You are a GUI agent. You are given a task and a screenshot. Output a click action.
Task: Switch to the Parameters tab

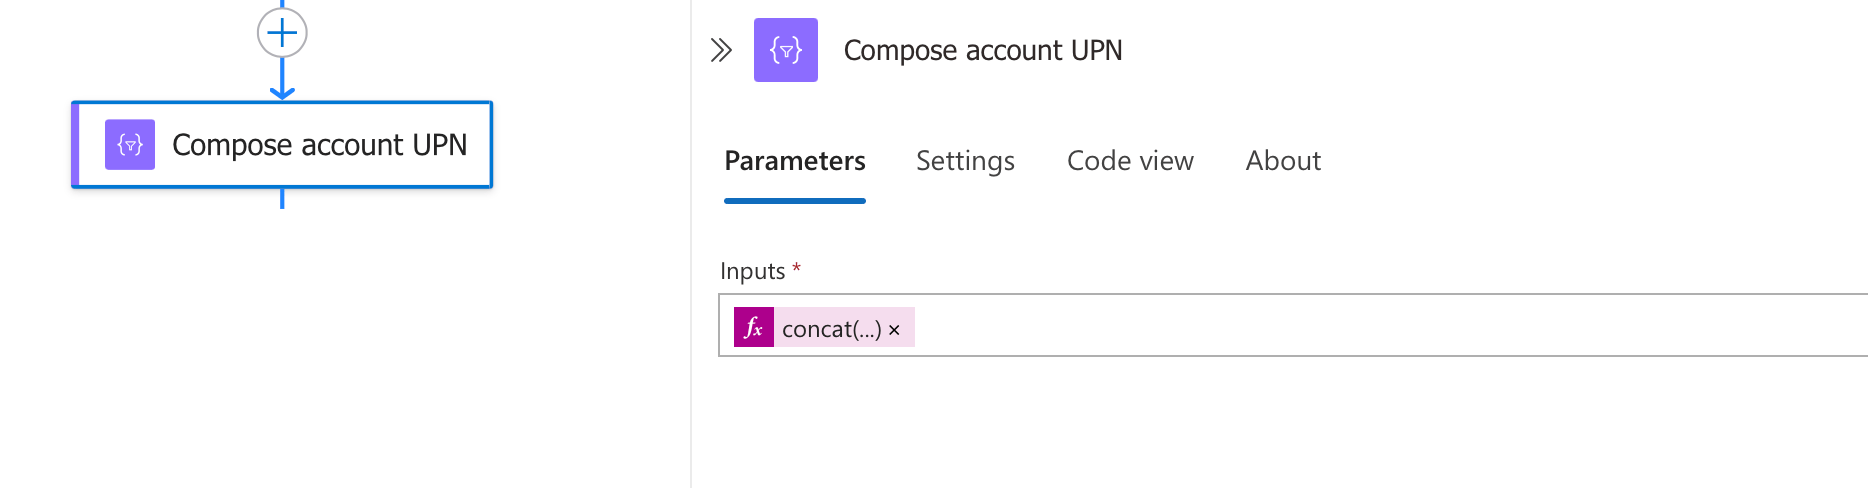click(x=795, y=161)
